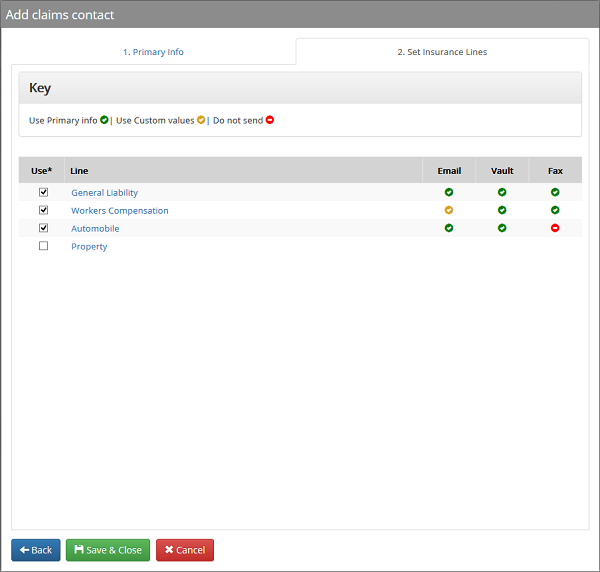Viewport: 600px width, 572px height.
Task: Click Automobile email status icon
Action: [449, 228]
